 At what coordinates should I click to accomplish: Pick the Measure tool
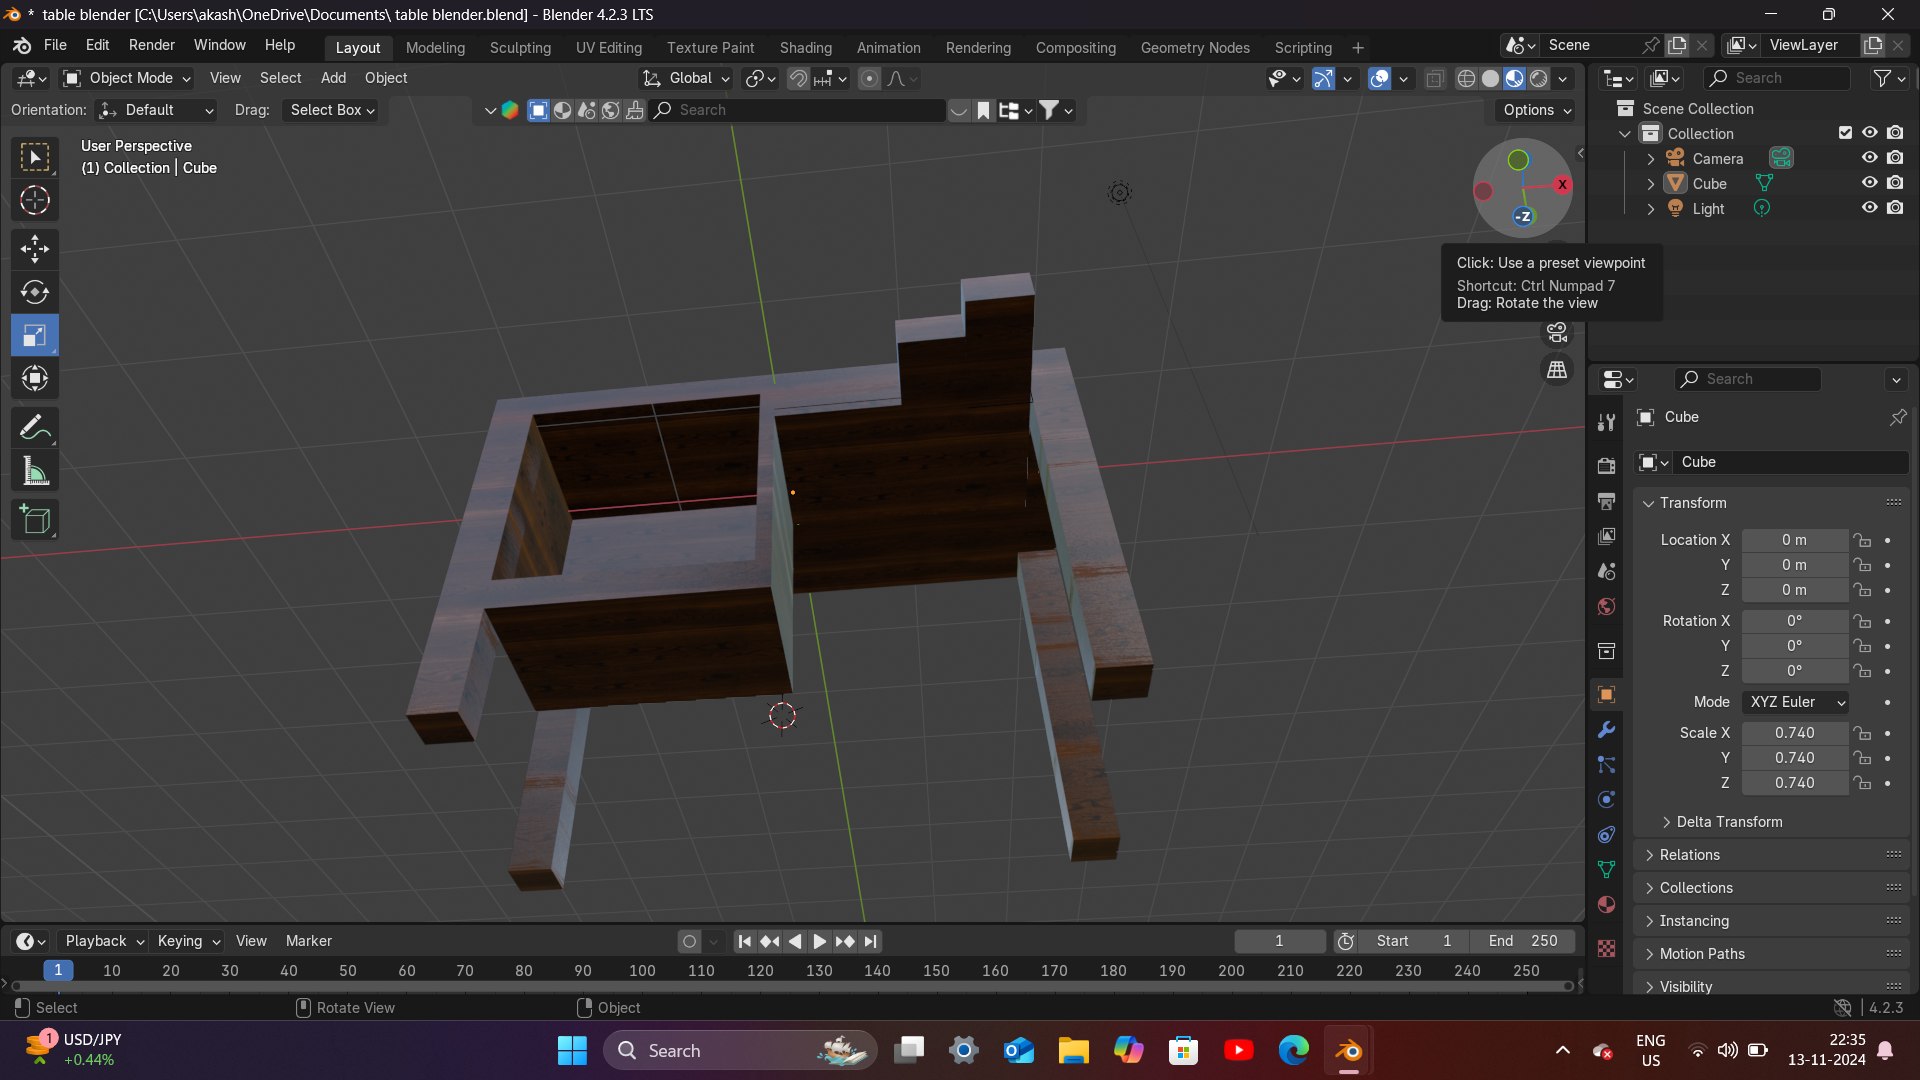[35, 471]
